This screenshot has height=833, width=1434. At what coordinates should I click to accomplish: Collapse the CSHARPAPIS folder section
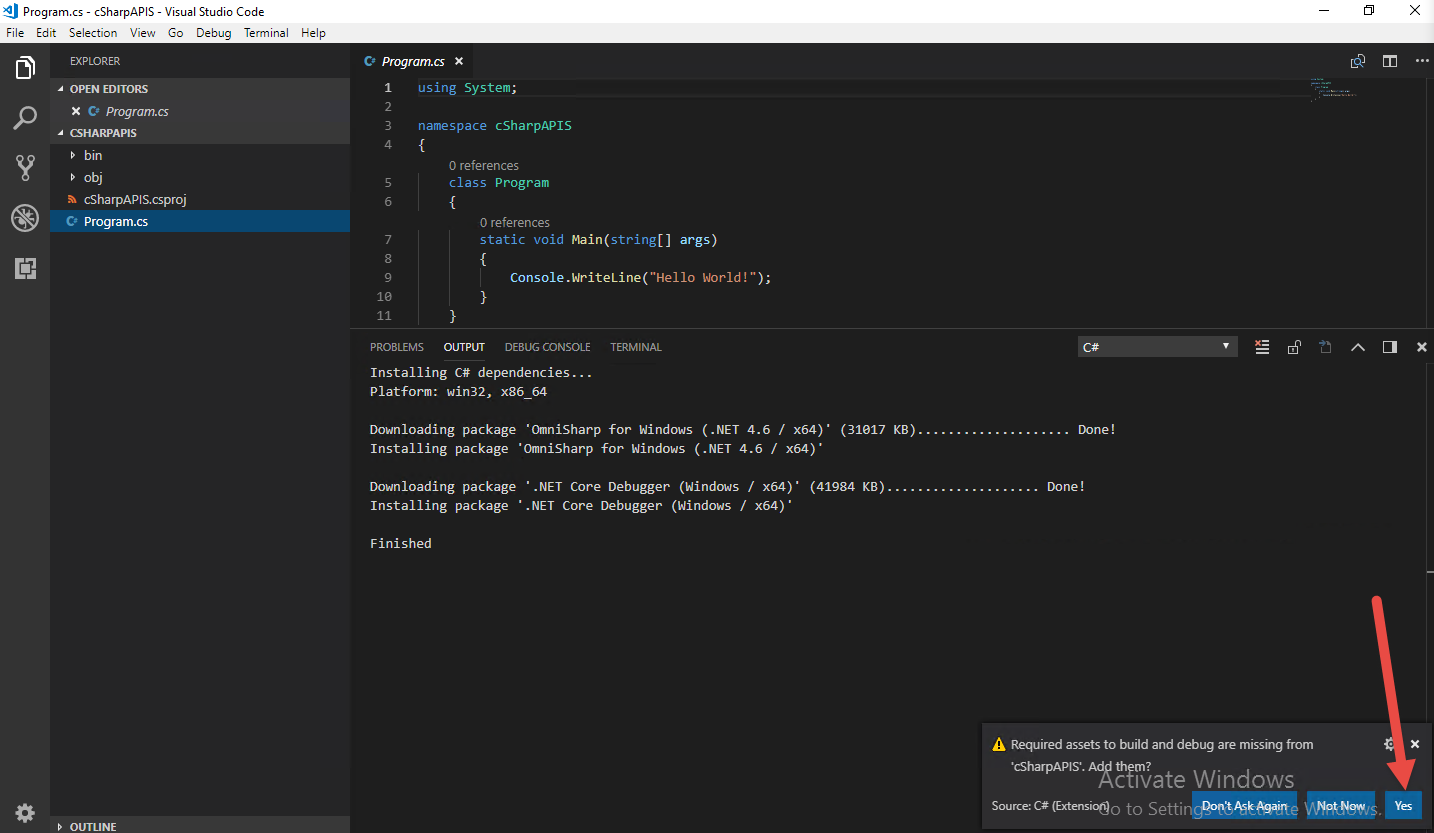[200, 133]
